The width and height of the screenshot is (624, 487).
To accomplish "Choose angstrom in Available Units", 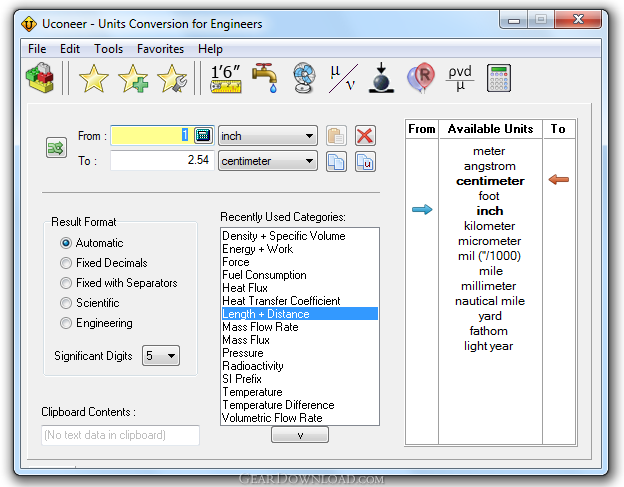I will click(489, 166).
